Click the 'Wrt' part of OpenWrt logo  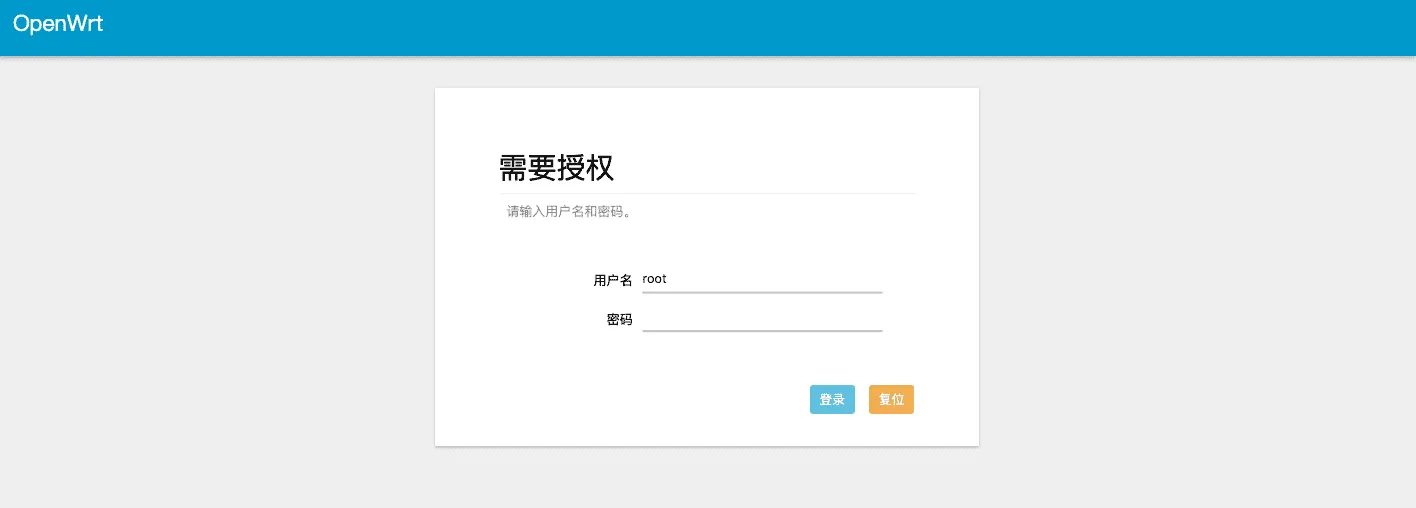[x=85, y=24]
